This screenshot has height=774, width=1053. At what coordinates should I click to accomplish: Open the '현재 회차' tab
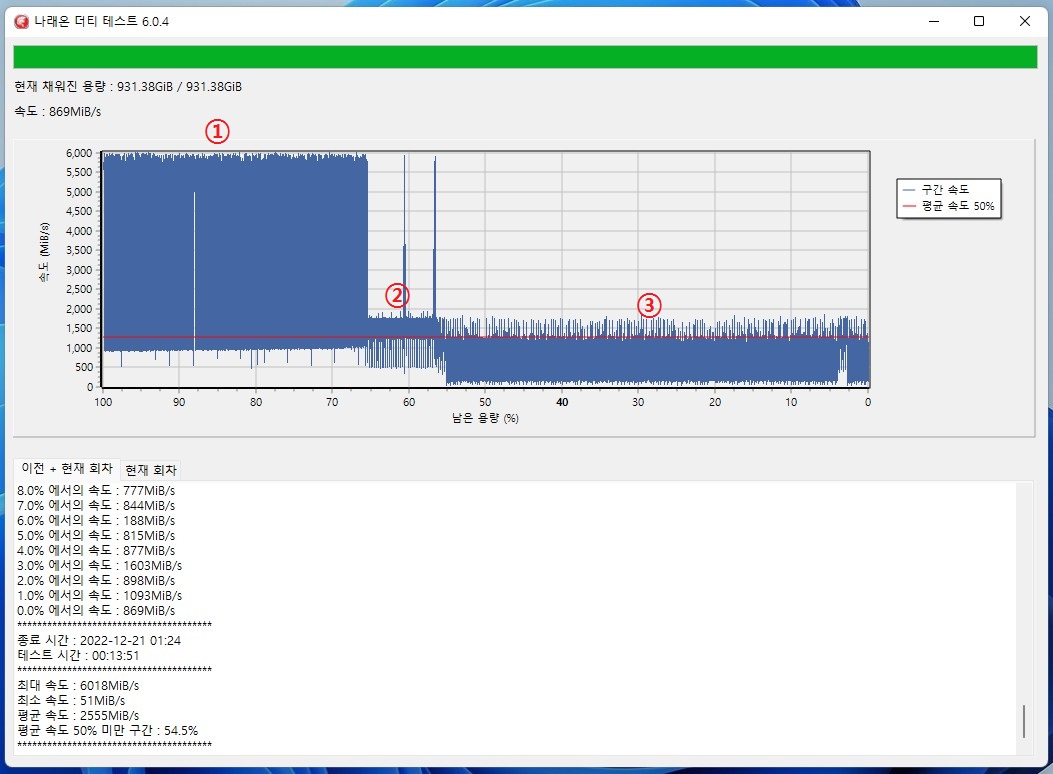151,470
